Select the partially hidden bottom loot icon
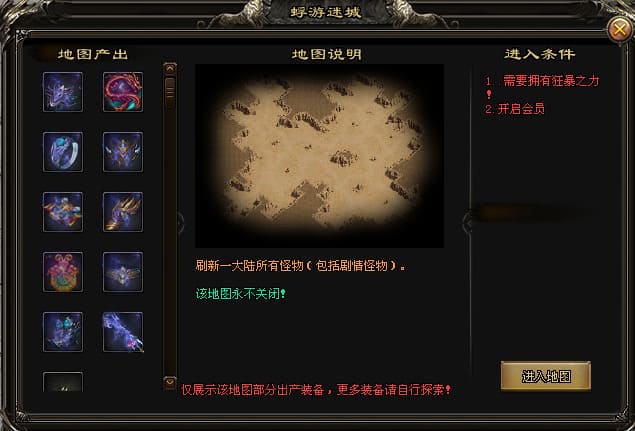 63,382
